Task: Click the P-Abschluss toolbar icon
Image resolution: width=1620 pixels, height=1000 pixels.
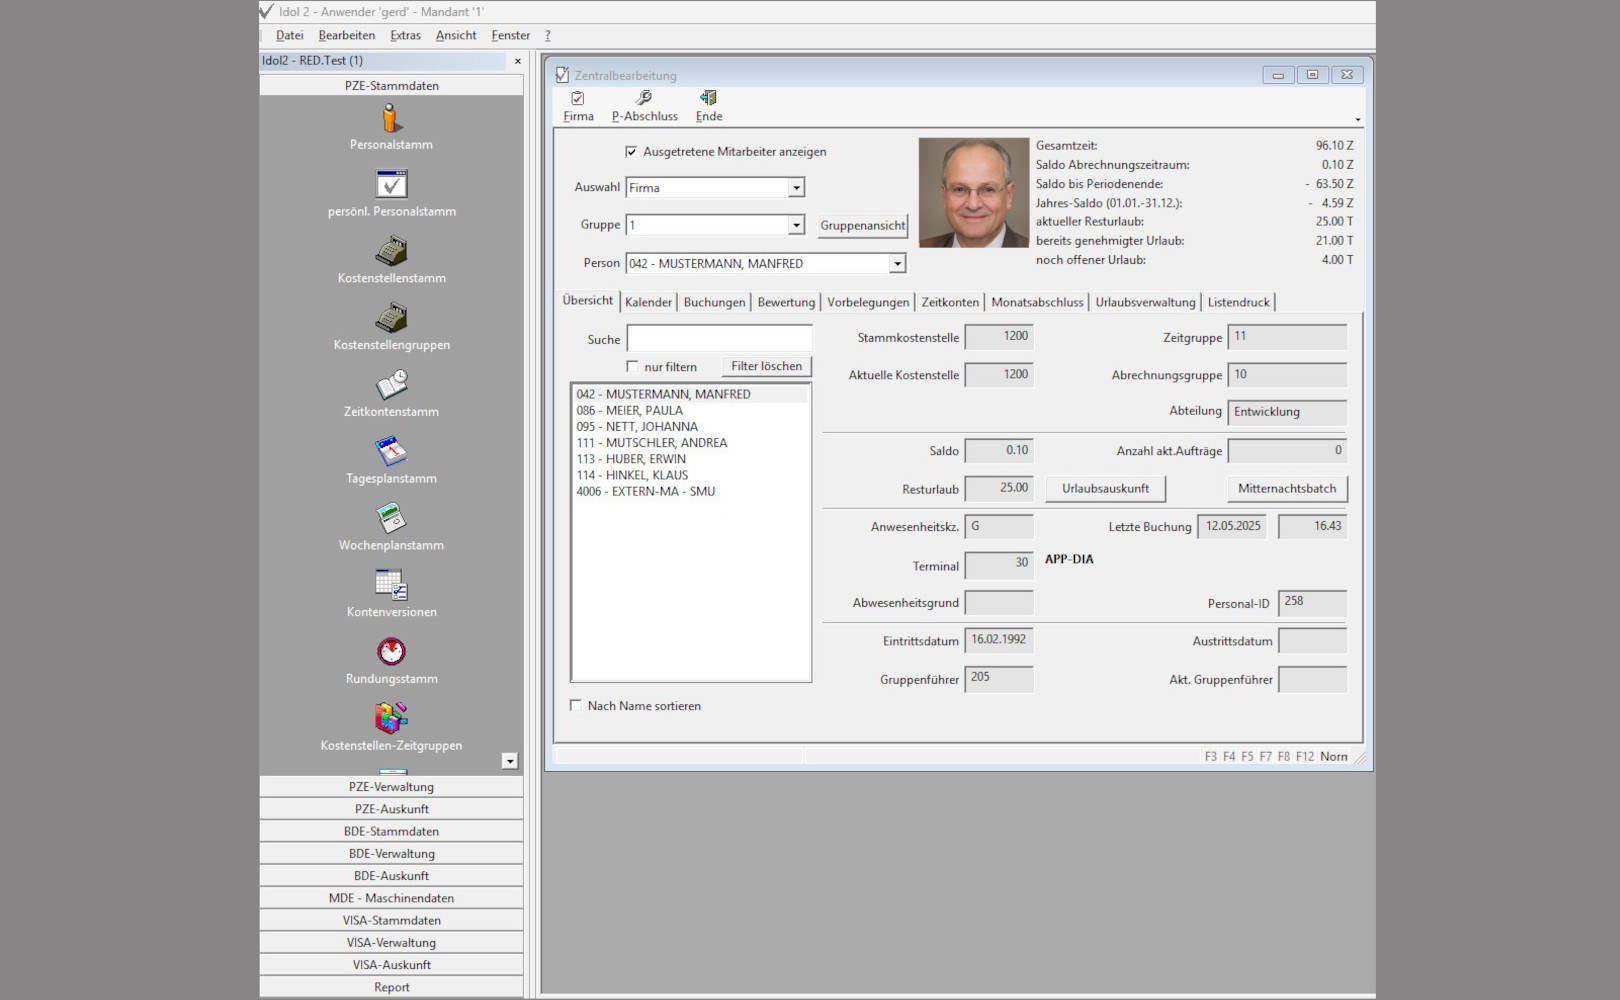Action: tap(644, 99)
